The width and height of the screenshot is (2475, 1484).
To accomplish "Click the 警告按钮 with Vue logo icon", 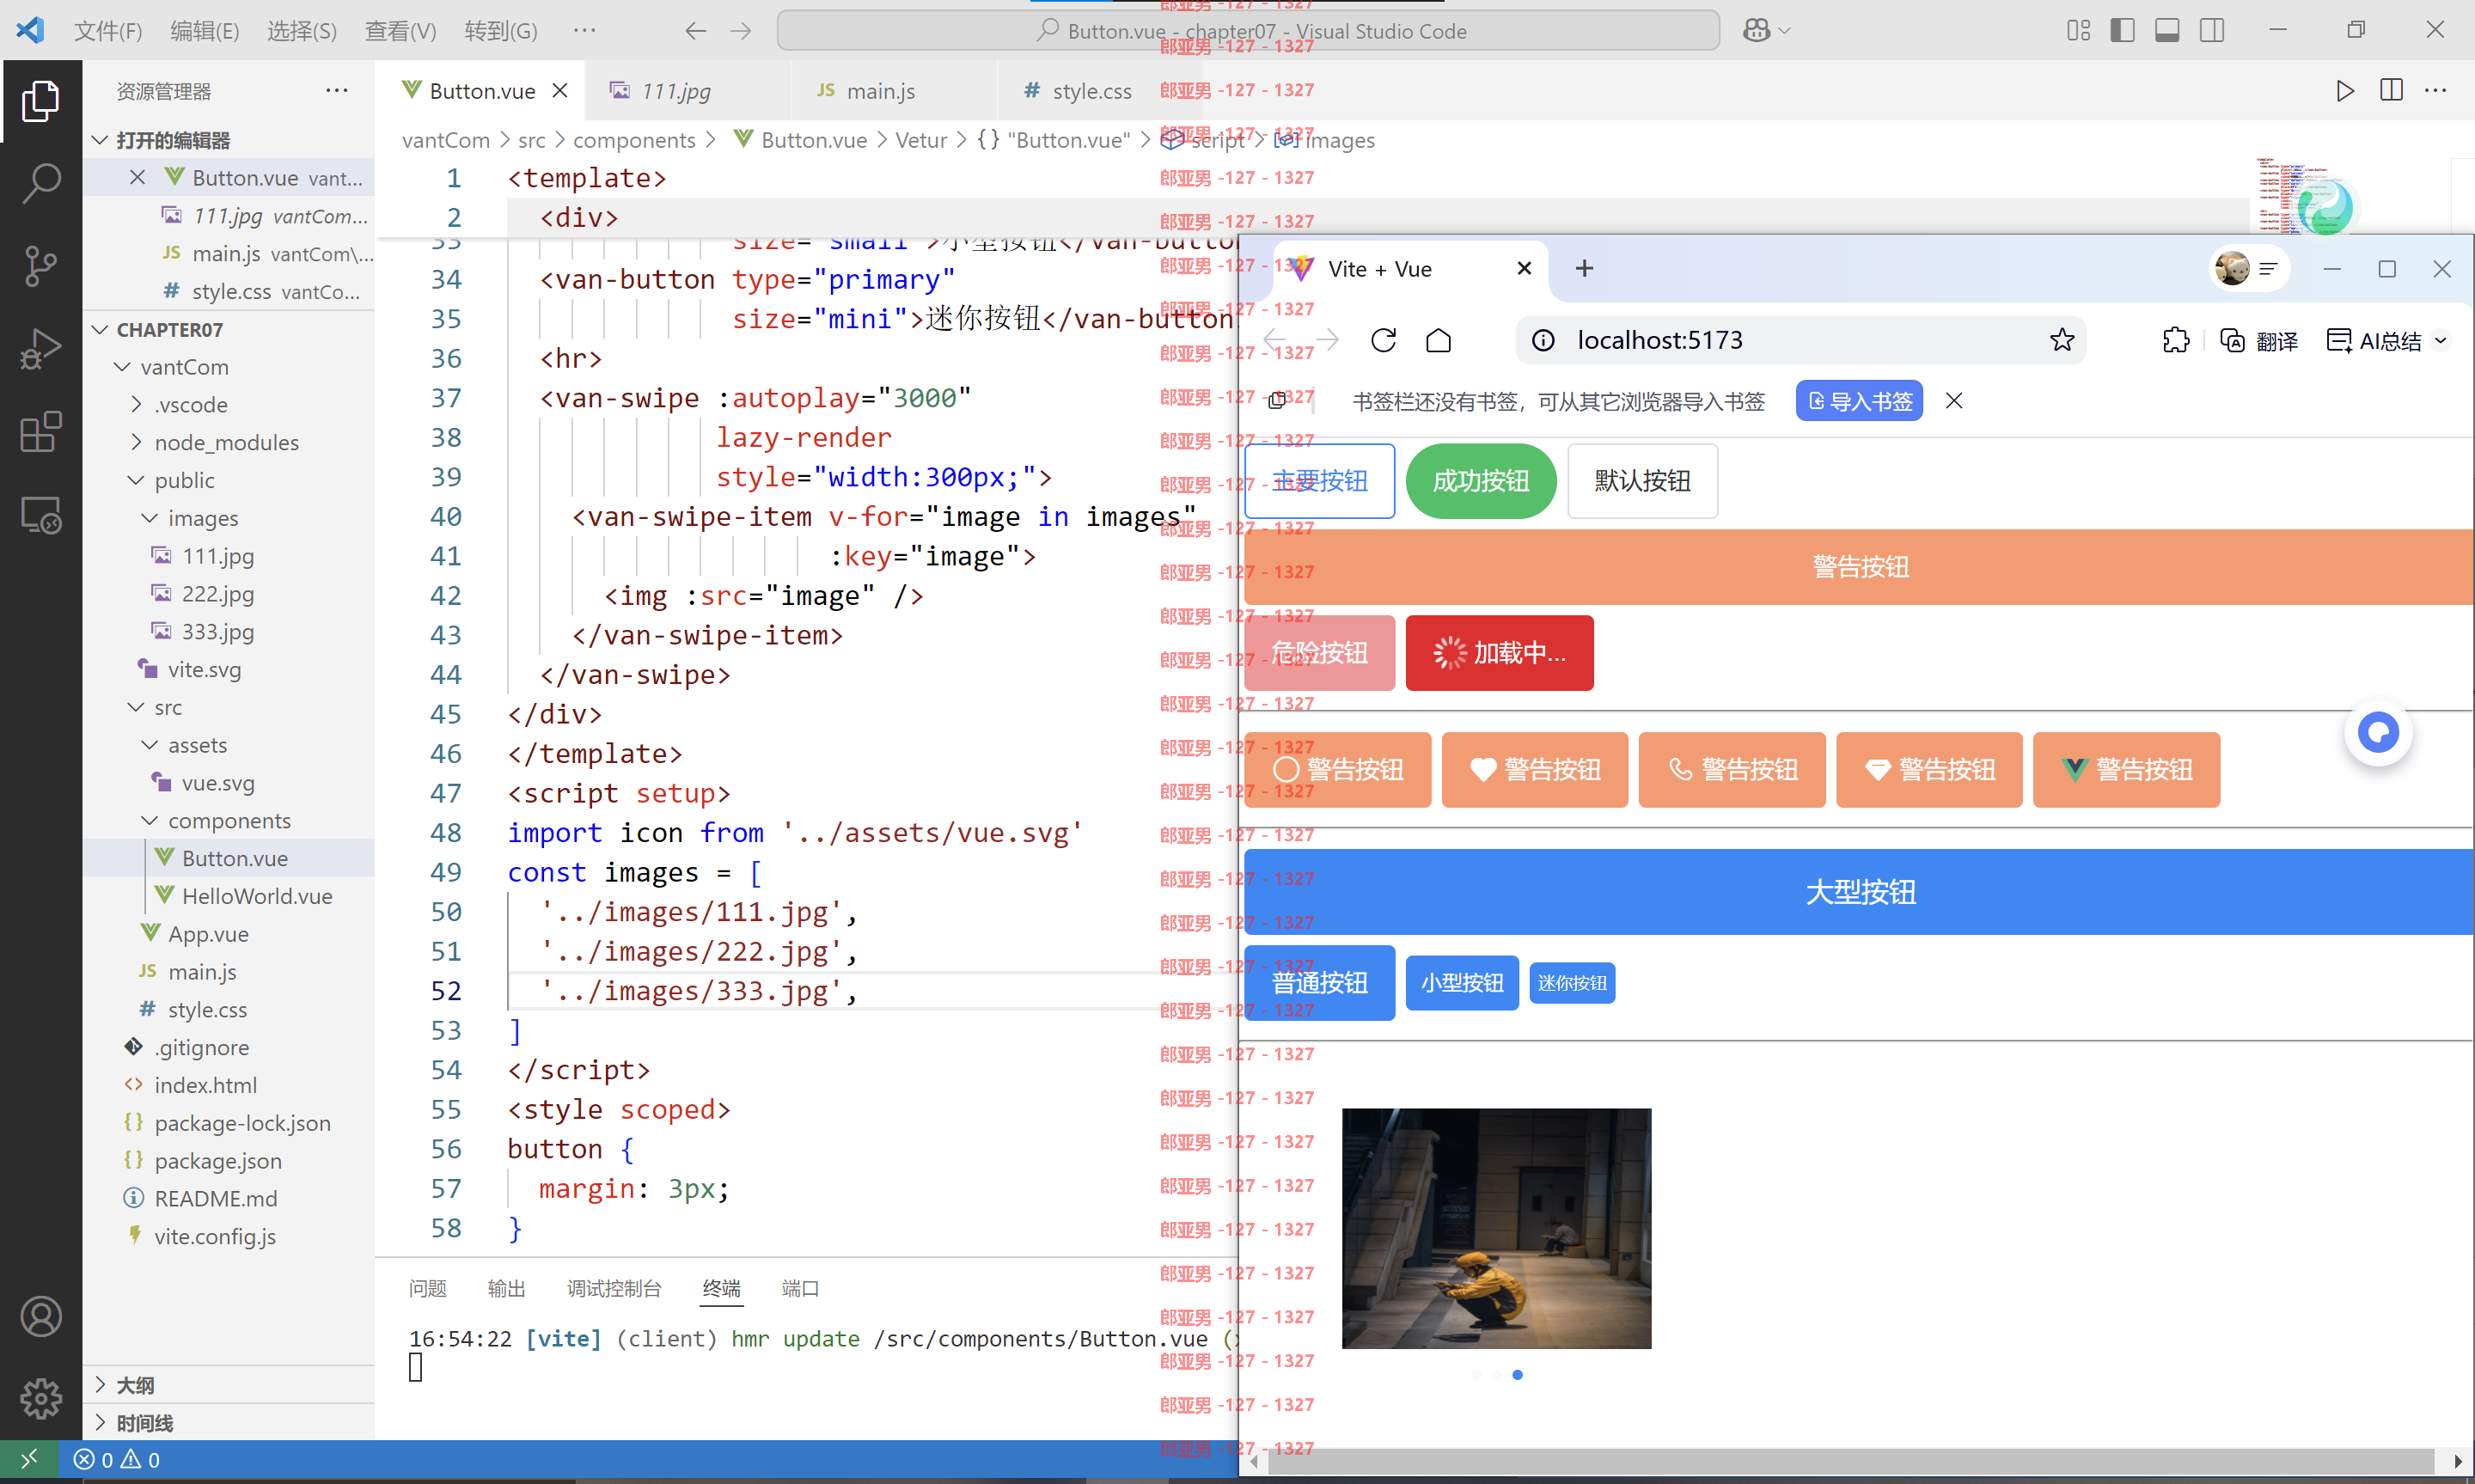I will click(2126, 770).
